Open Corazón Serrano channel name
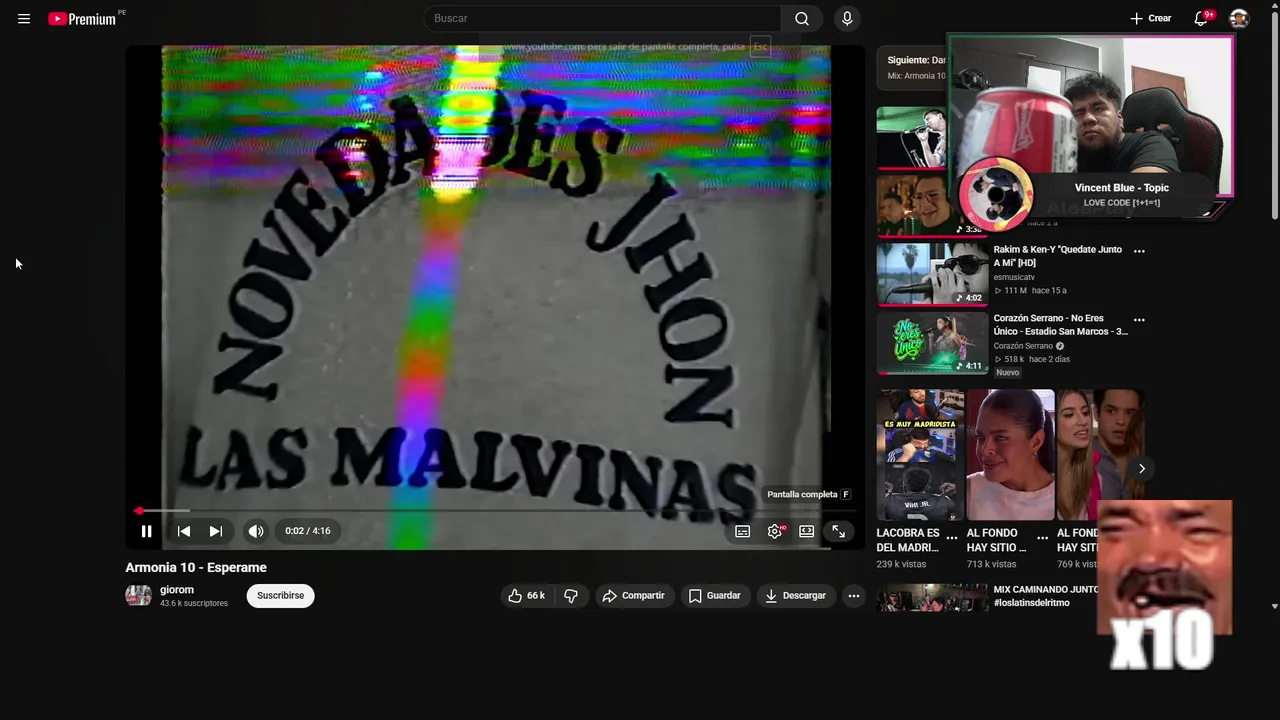 pyautogui.click(x=1023, y=346)
